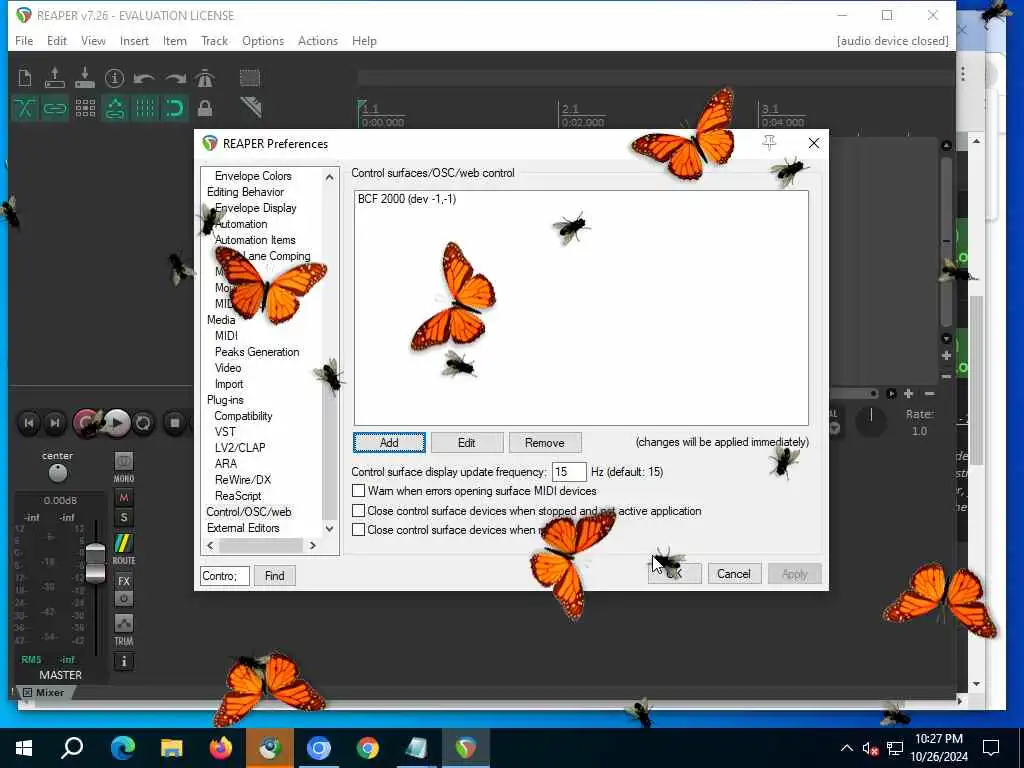Viewport: 1024px width, 768px height.
Task: Click the Play transport button
Action: point(117,423)
